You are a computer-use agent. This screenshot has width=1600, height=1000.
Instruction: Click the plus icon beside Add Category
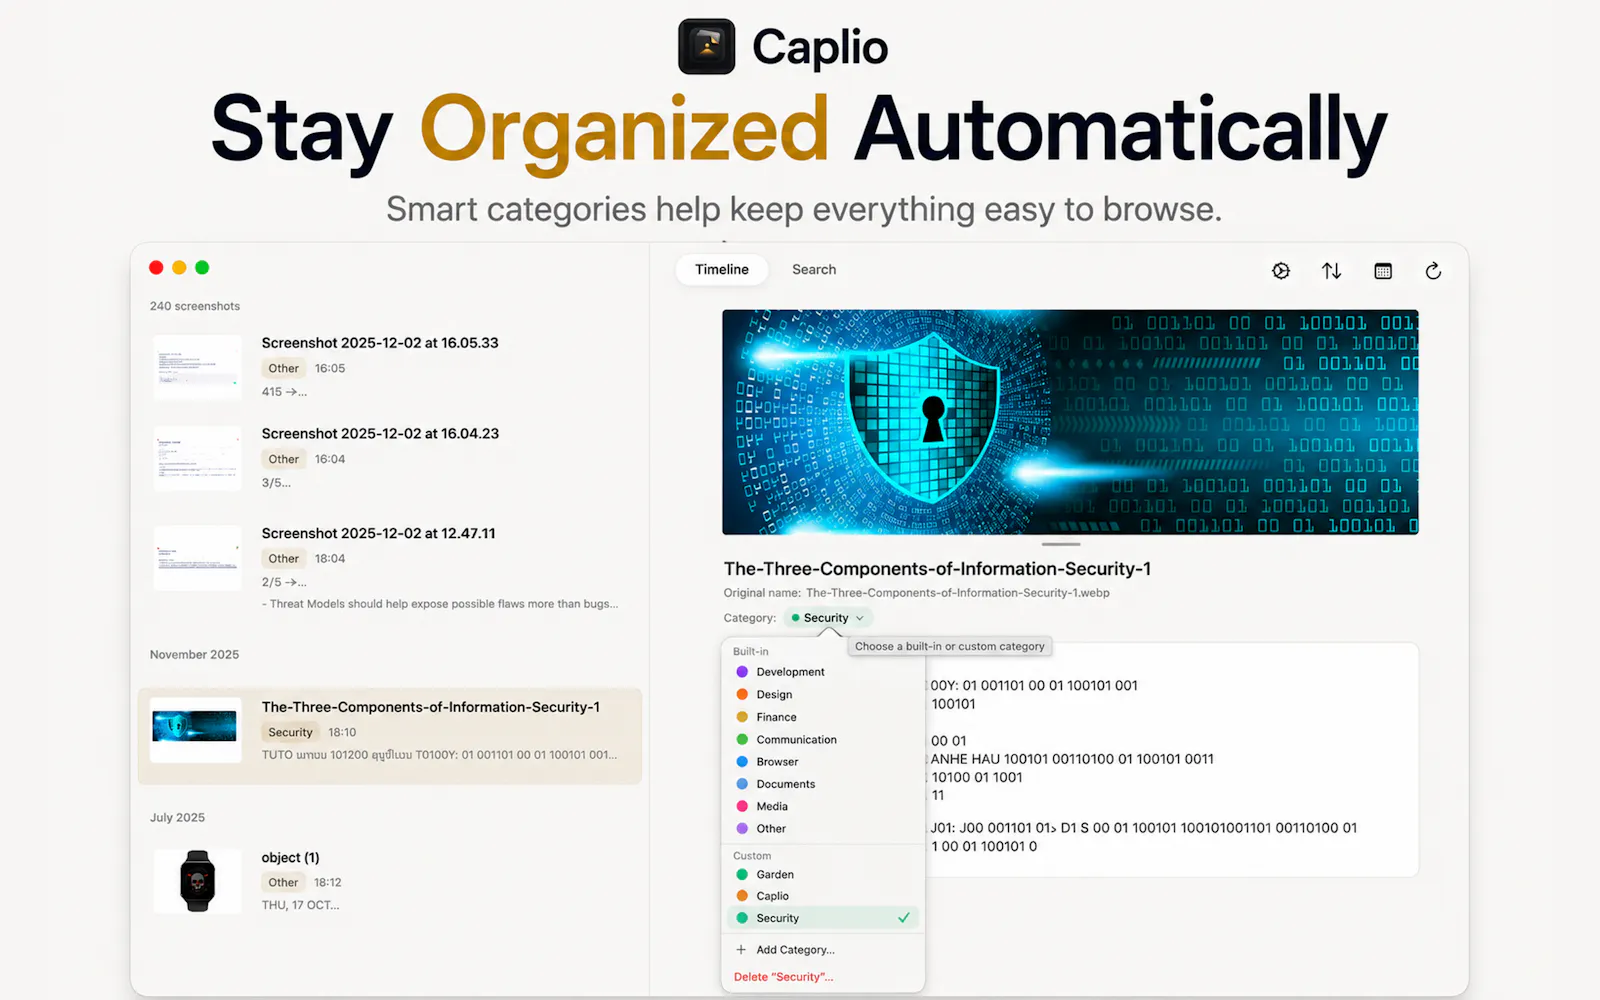(x=741, y=950)
